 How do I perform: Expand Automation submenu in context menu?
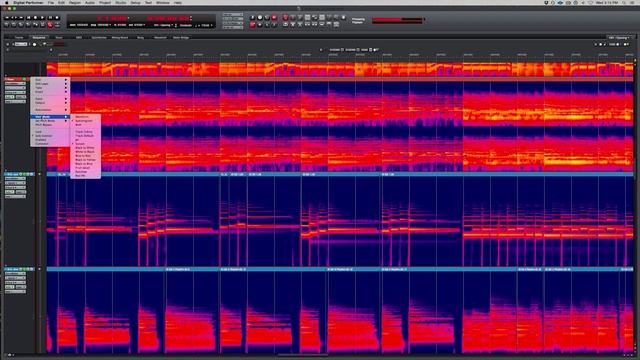point(50,110)
